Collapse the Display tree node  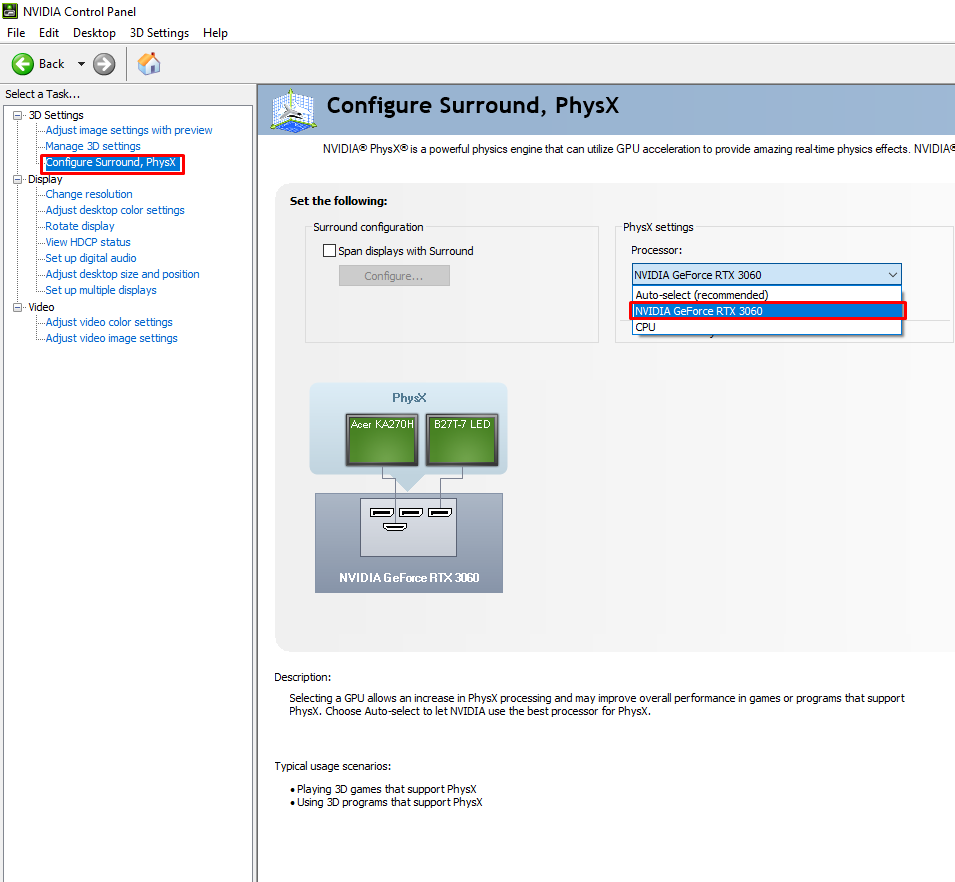[x=18, y=179]
